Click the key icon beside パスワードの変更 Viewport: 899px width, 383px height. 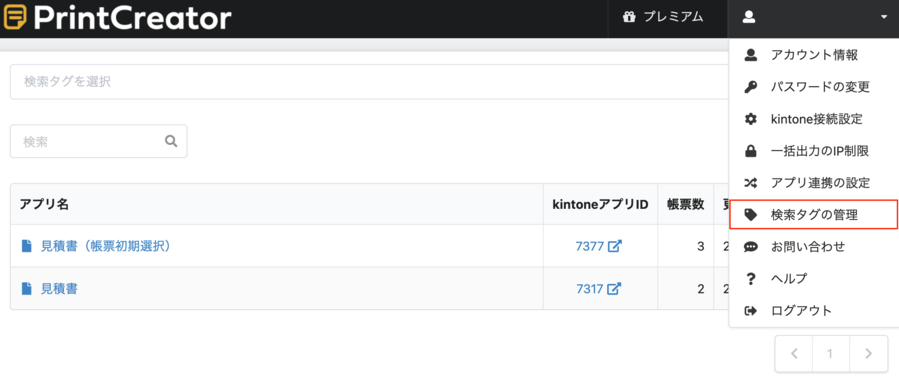[x=751, y=87]
